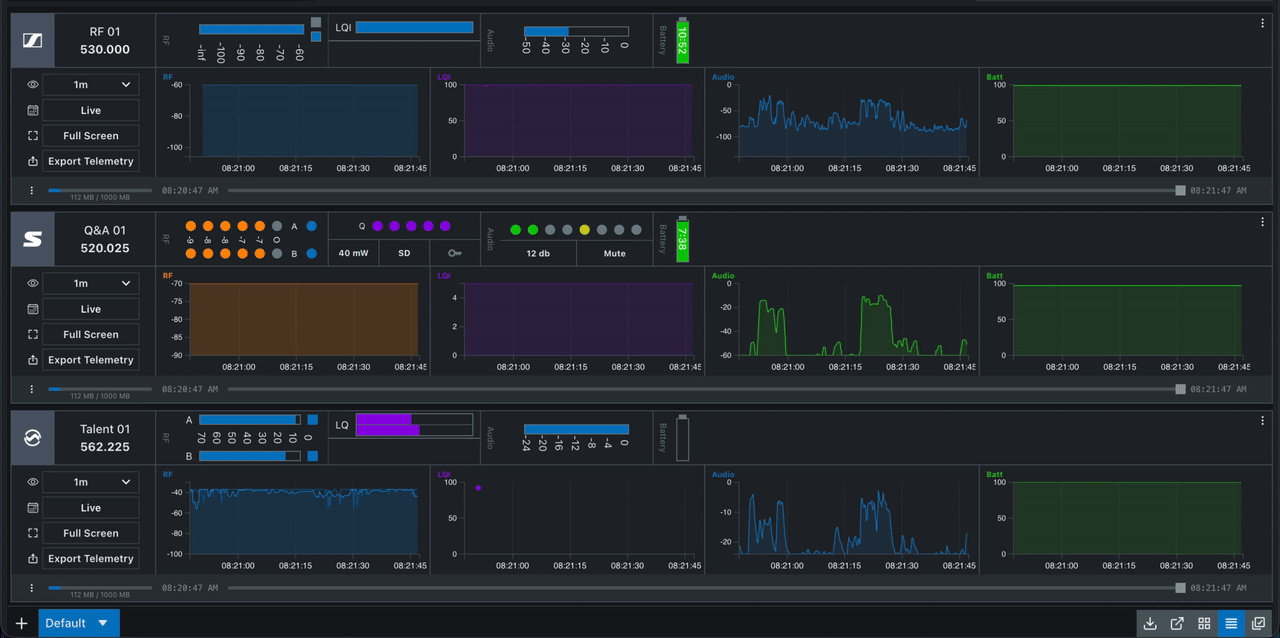The height and width of the screenshot is (638, 1280).
Task: Click Export Telemetry for Q&A 01
Action: [x=90, y=359]
